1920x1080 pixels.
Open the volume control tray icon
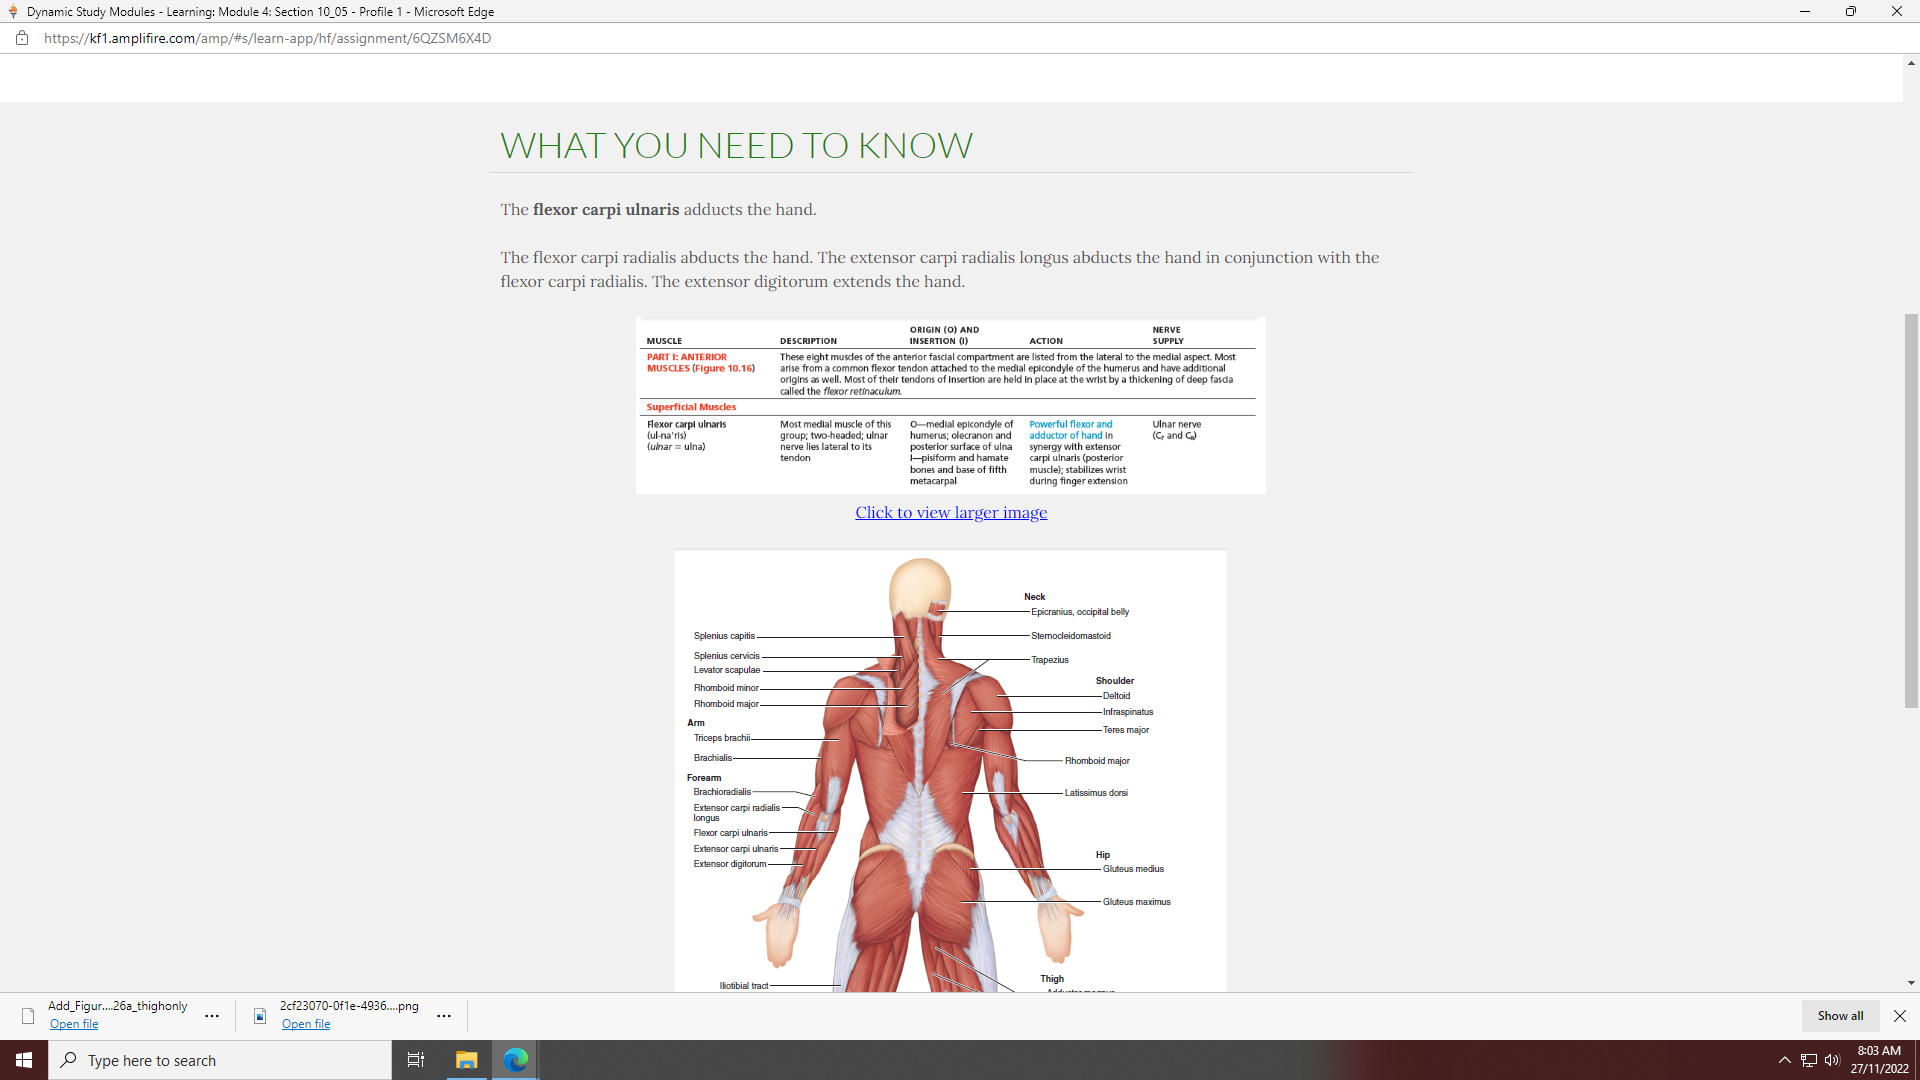(x=1832, y=1060)
